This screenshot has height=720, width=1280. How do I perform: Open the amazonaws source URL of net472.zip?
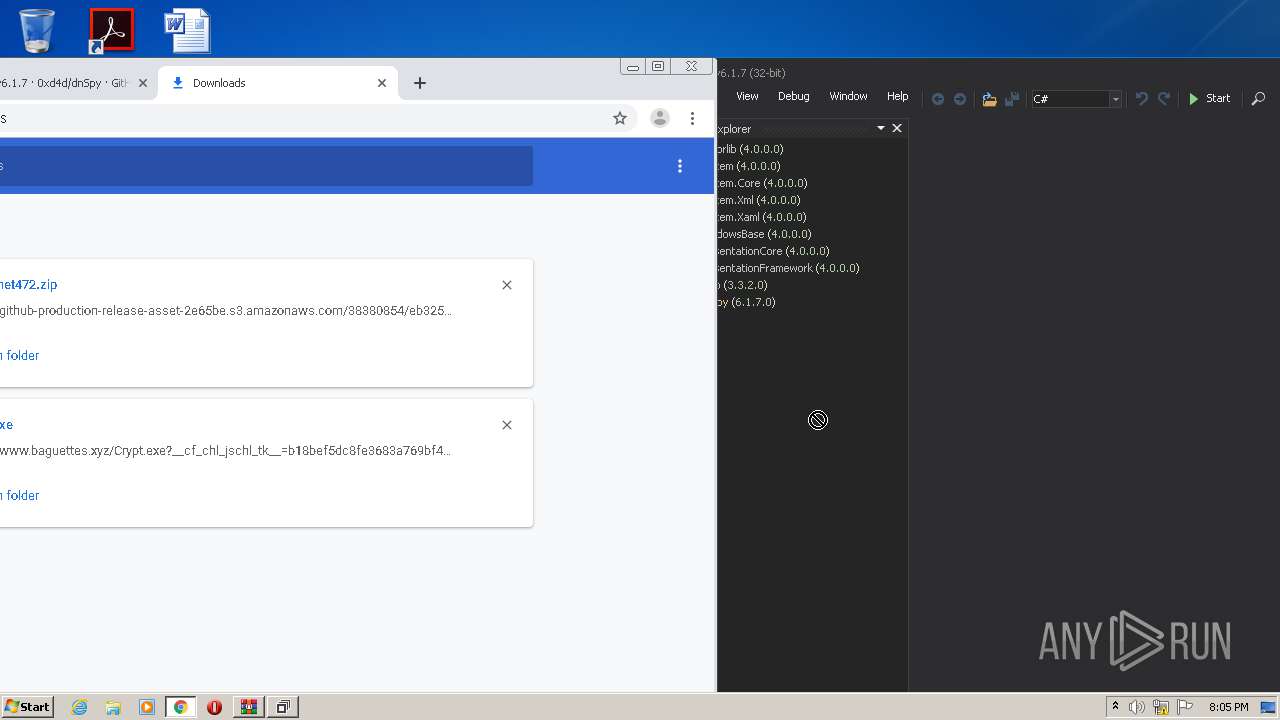(226, 311)
